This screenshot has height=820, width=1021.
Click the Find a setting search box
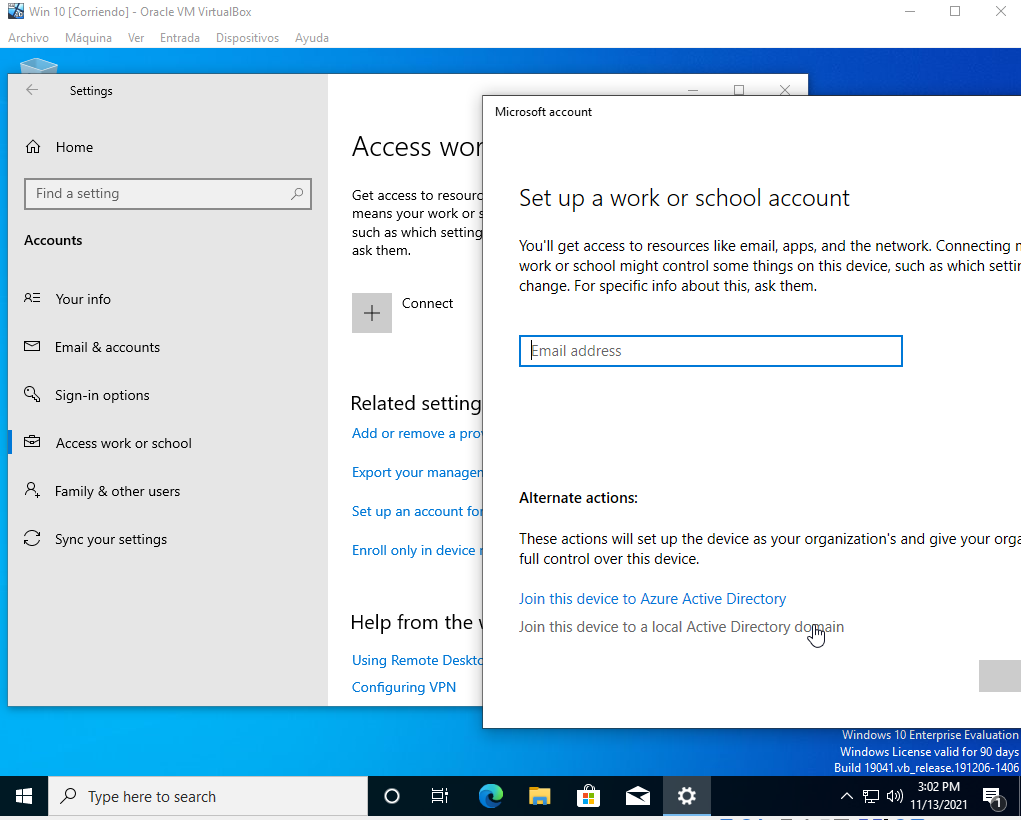tap(160, 194)
